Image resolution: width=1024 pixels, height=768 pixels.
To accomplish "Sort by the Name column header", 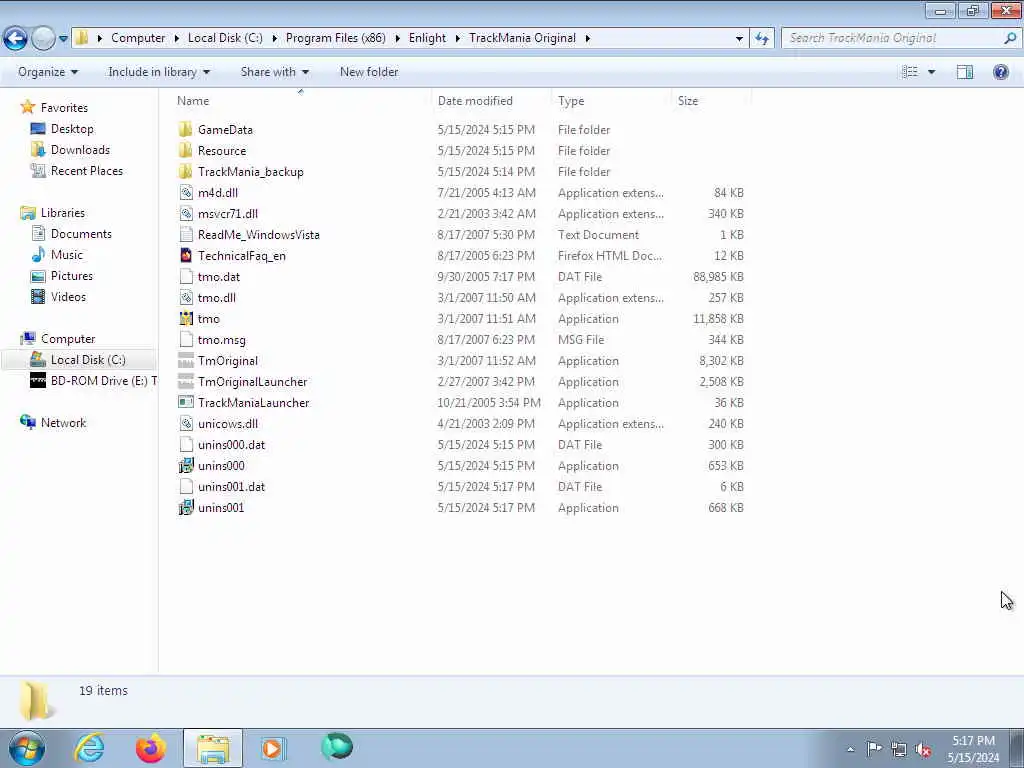I will [x=193, y=101].
